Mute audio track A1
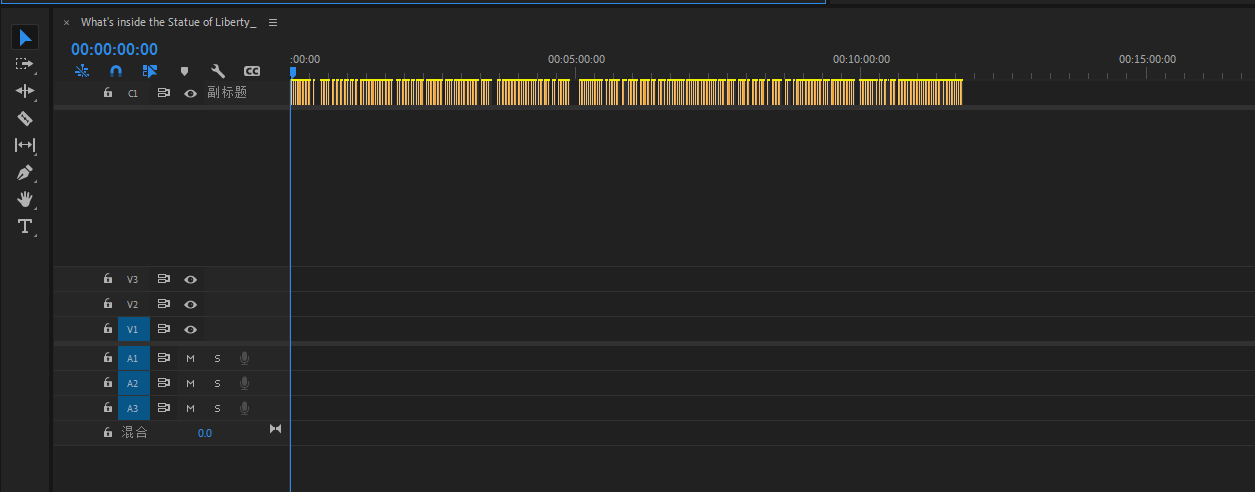This screenshot has width=1255, height=492. [x=190, y=358]
